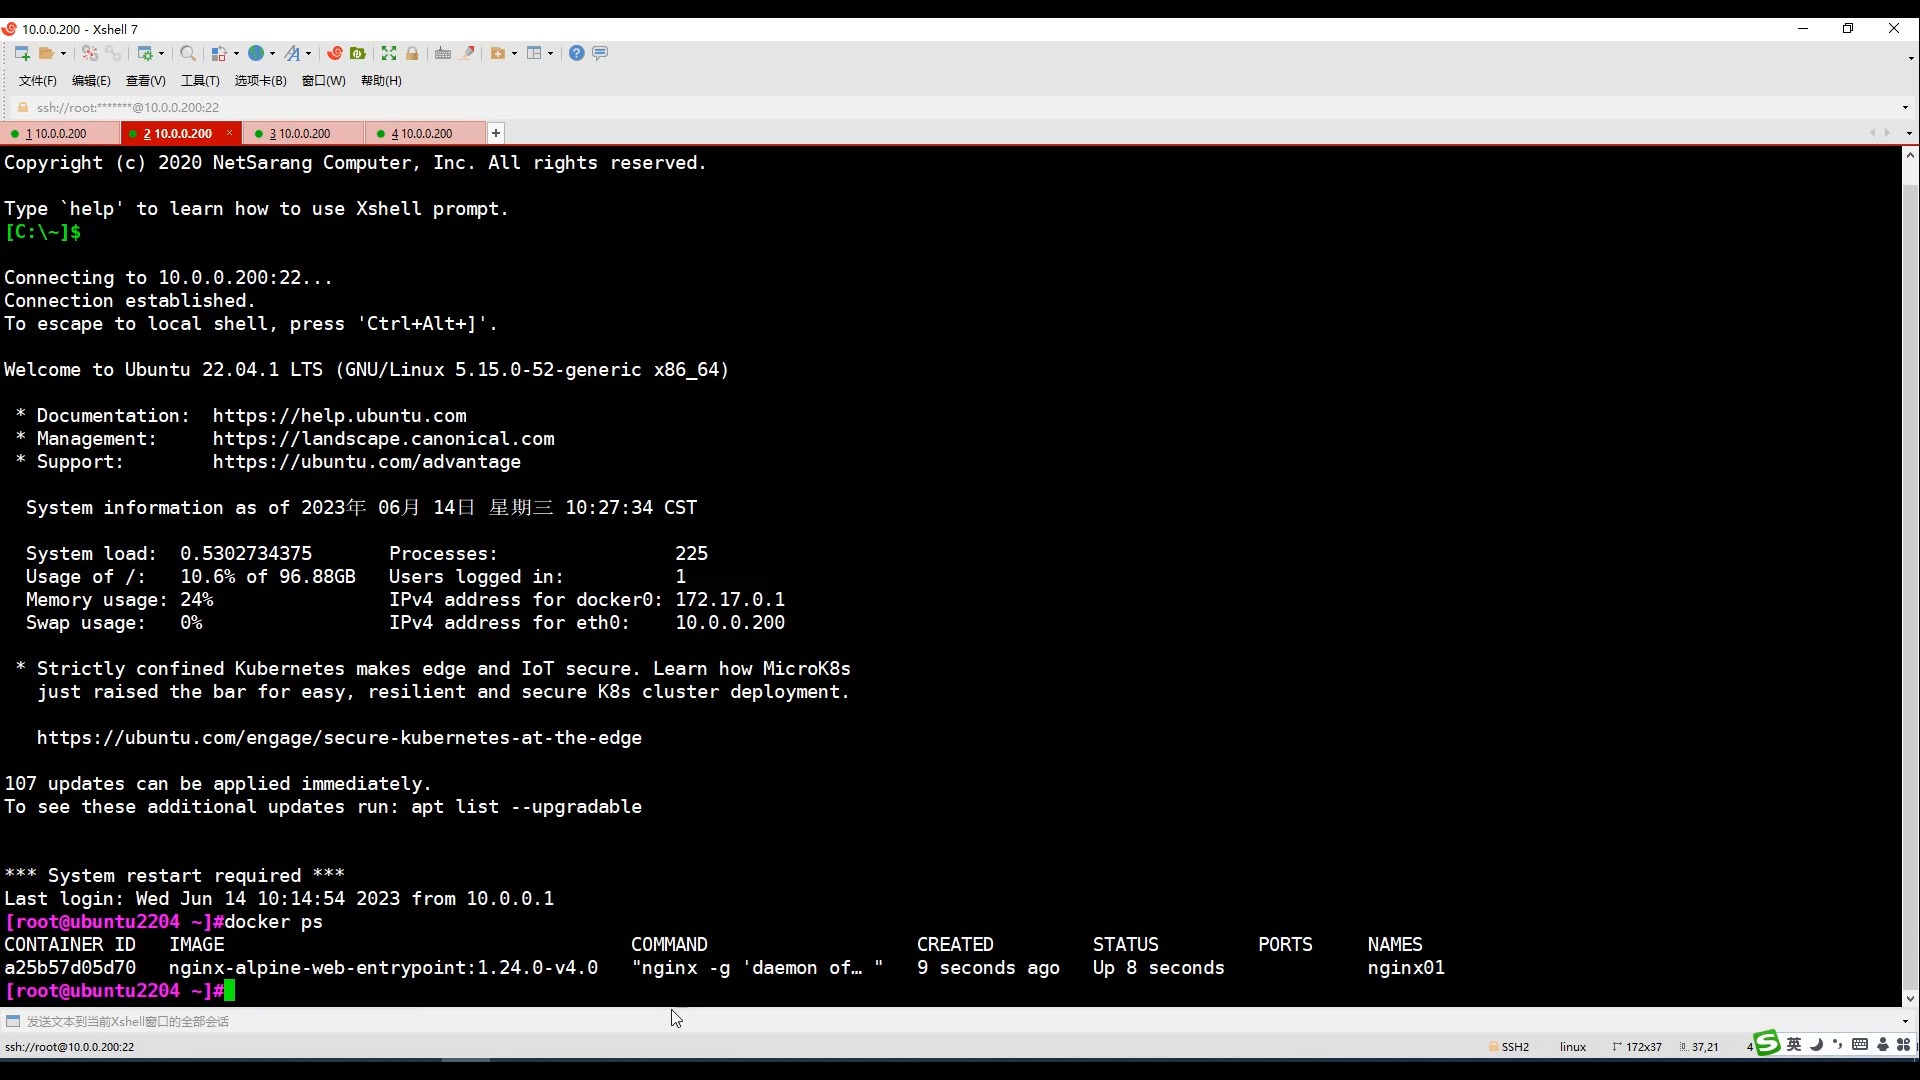Expand the font dropdown arrow
The width and height of the screenshot is (1920, 1080).
click(308, 53)
